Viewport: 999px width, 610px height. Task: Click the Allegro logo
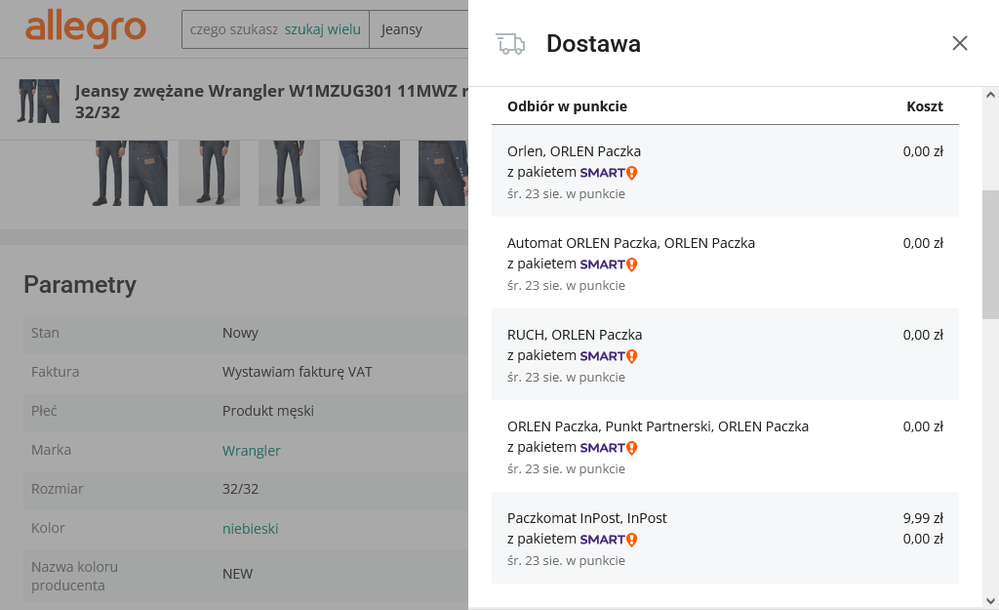coord(85,29)
